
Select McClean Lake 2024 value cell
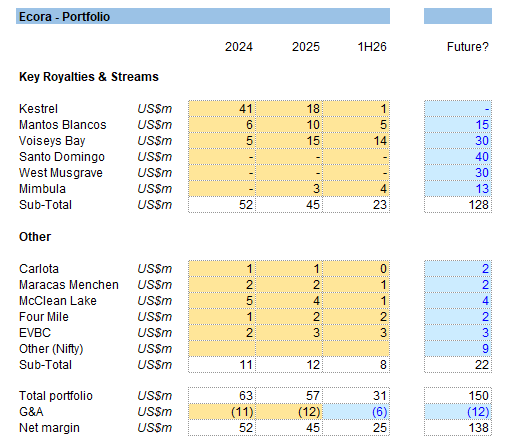222,301
